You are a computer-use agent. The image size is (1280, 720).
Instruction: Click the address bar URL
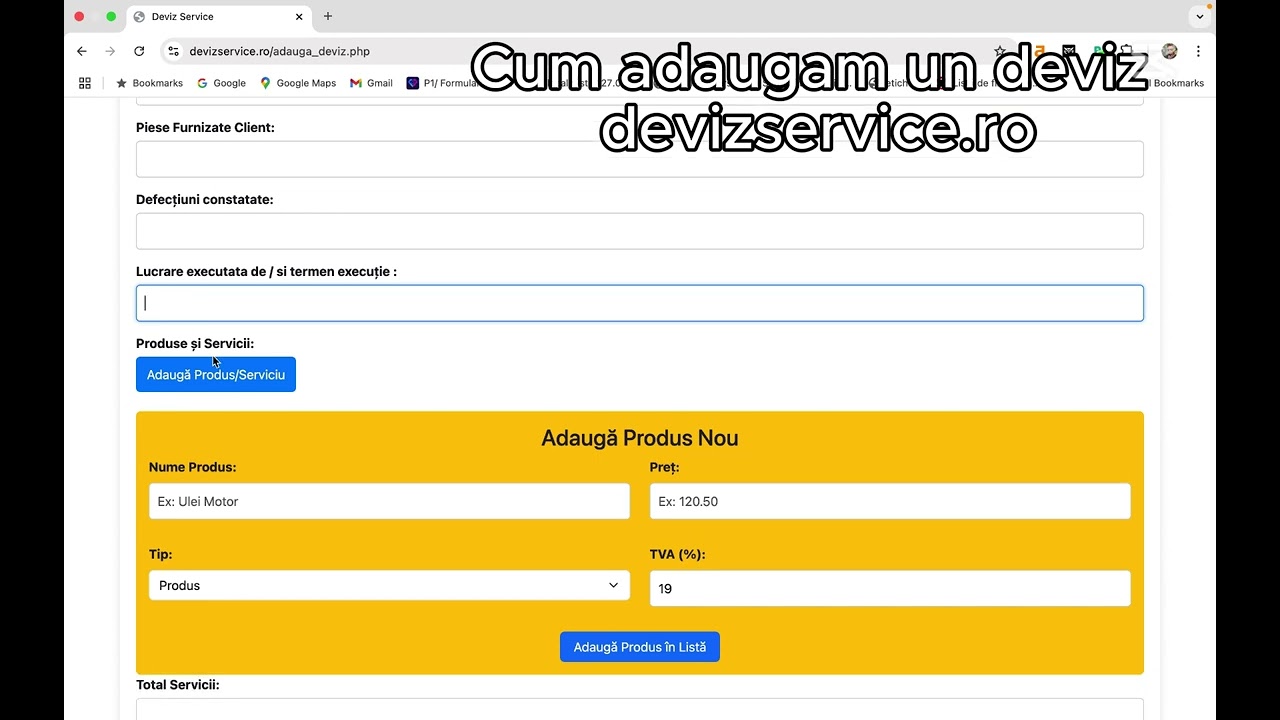(x=280, y=51)
